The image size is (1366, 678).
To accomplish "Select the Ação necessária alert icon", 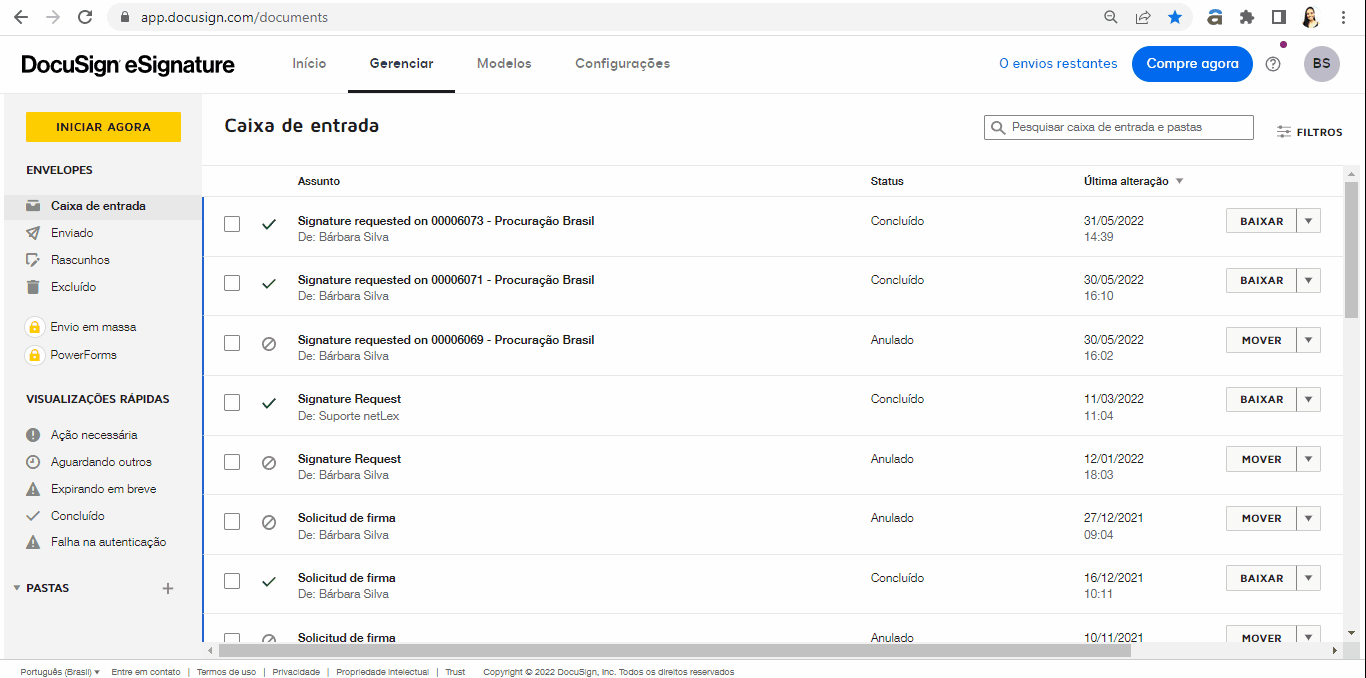I will pyautogui.click(x=33, y=435).
